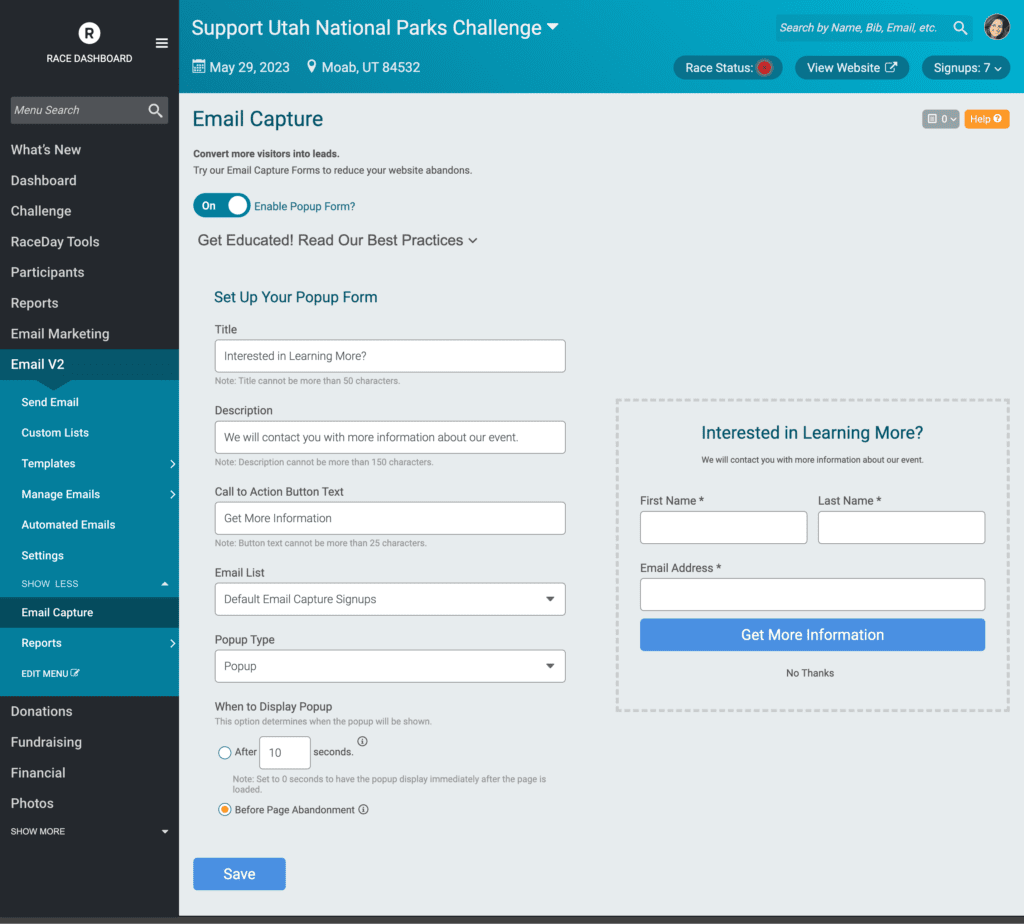Click the Menu Search input field
Screen dimensions: 1024x924
click(x=89, y=110)
